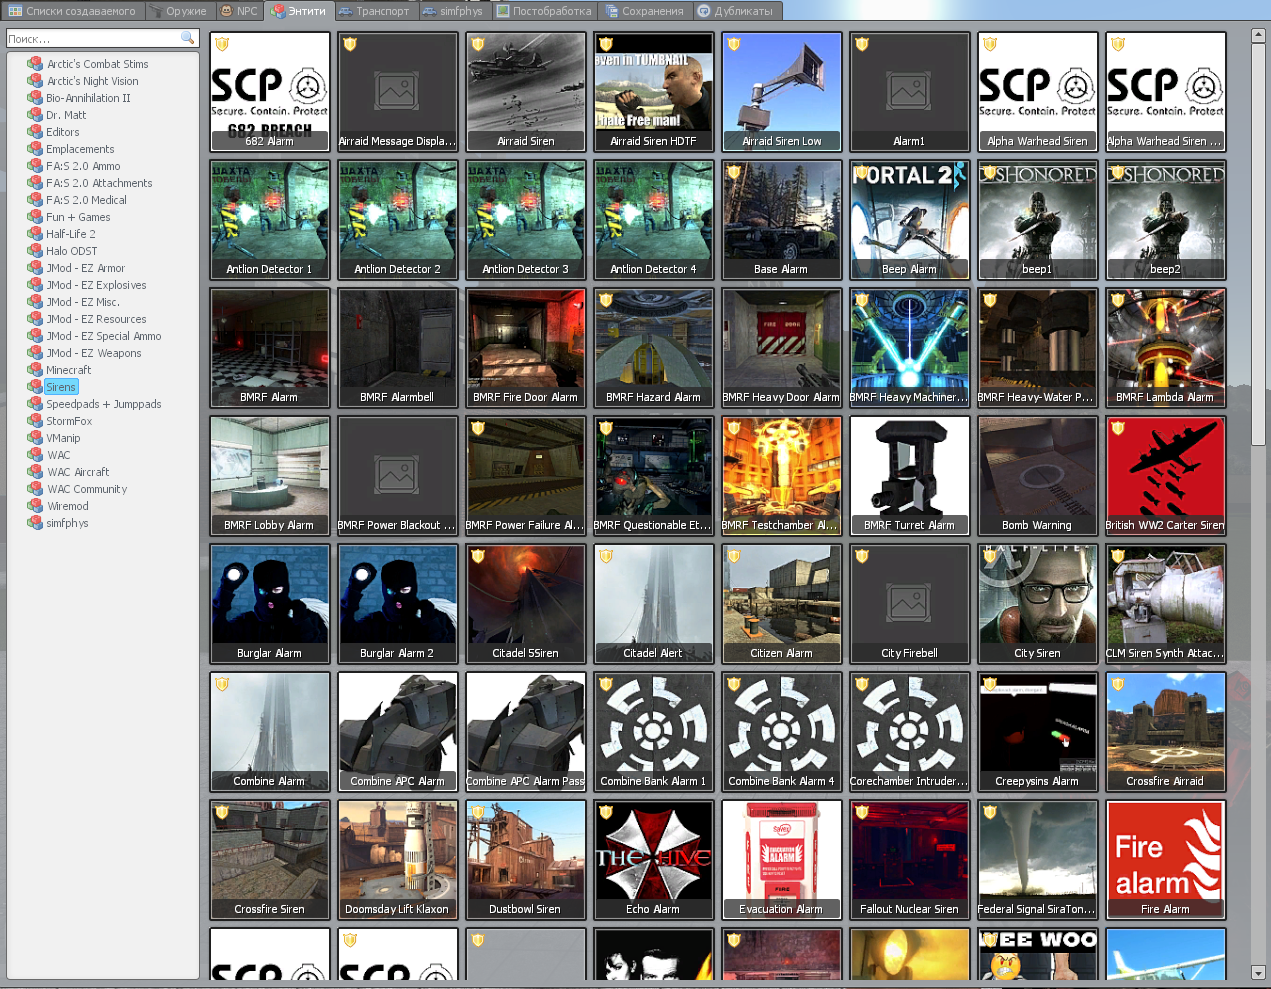
Task: Spawn the Crossfire Airraid entity
Action: (1166, 732)
